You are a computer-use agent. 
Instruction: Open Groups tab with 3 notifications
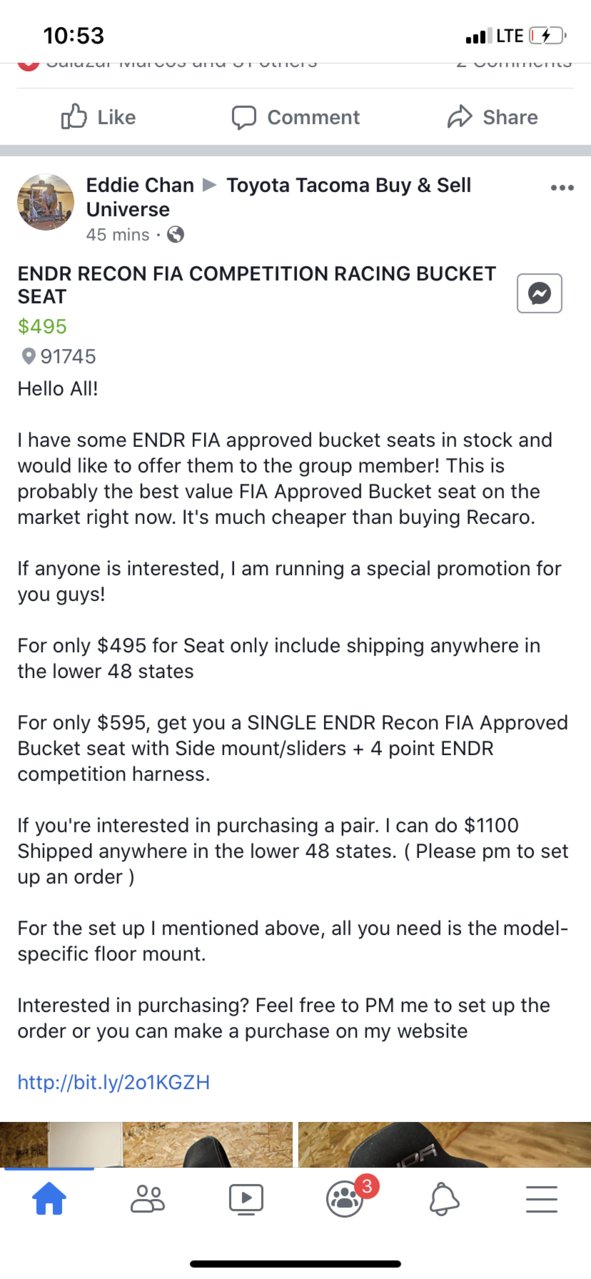[x=347, y=1196]
